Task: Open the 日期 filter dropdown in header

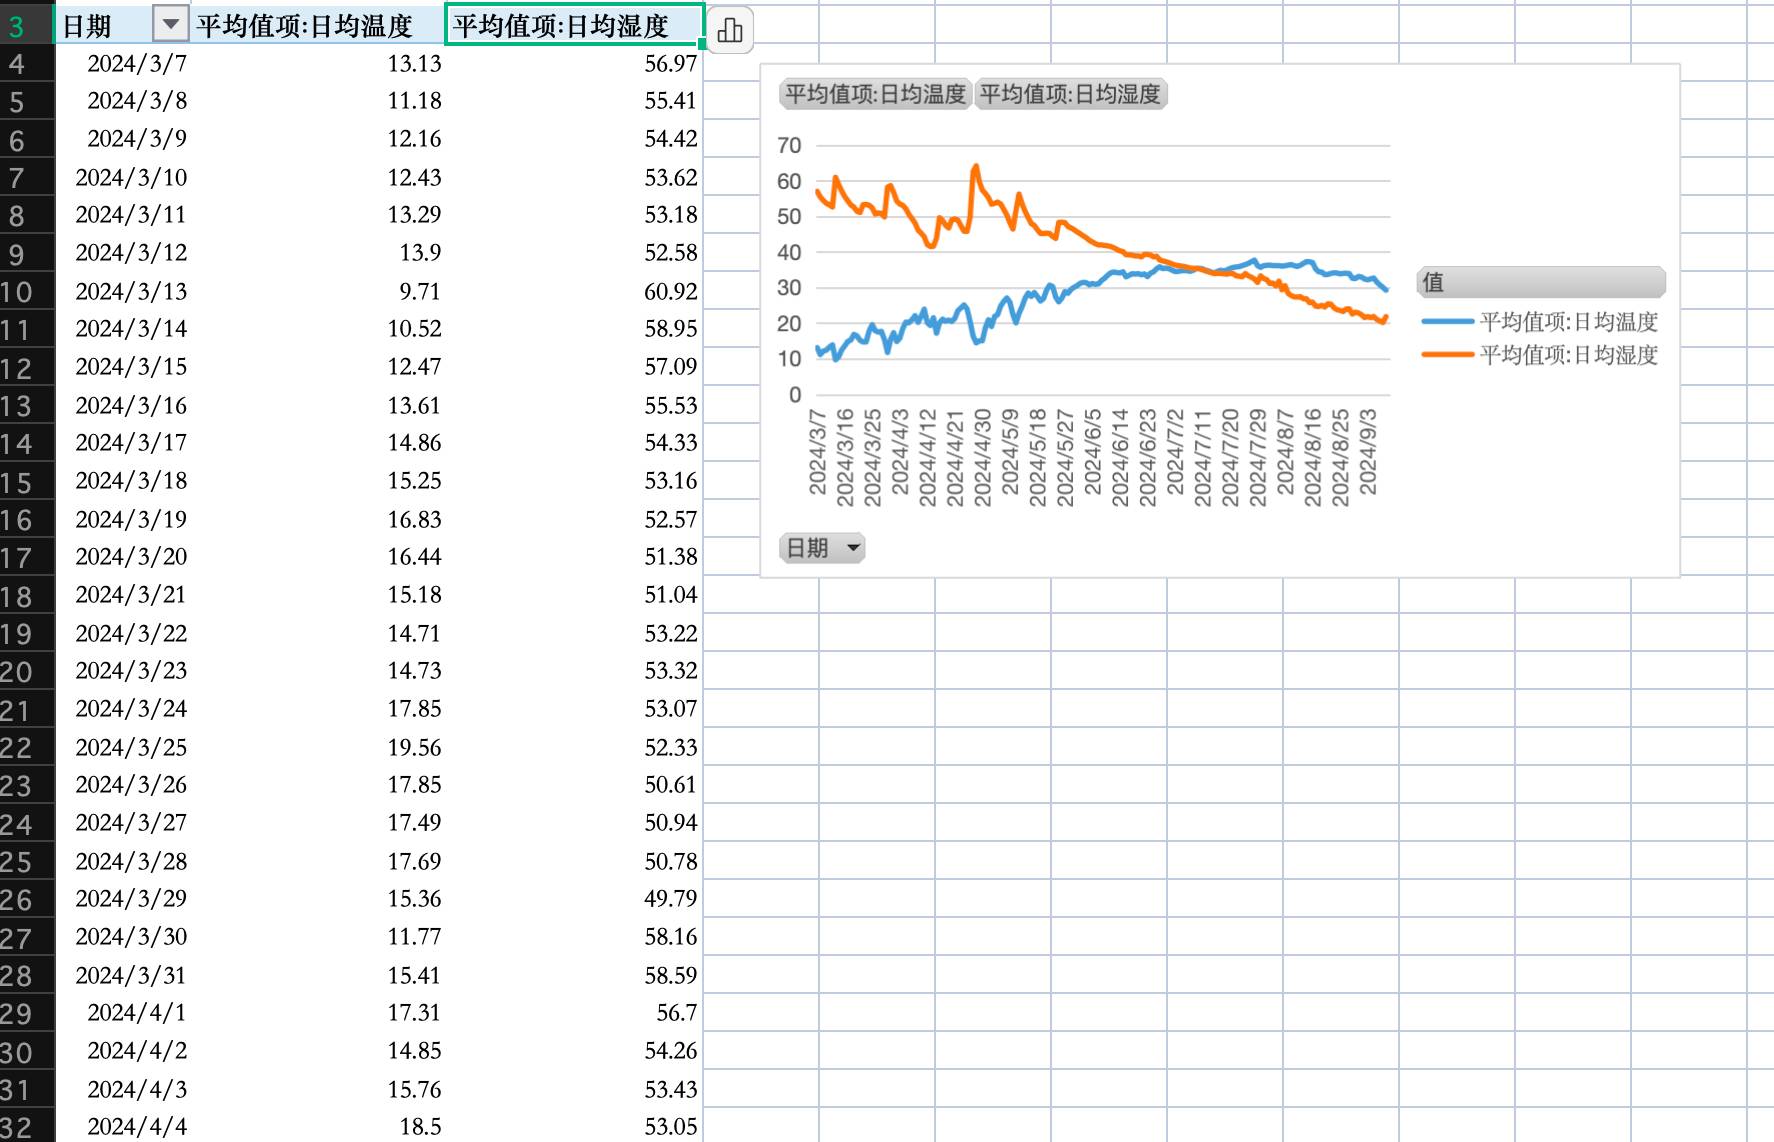Action: [170, 25]
